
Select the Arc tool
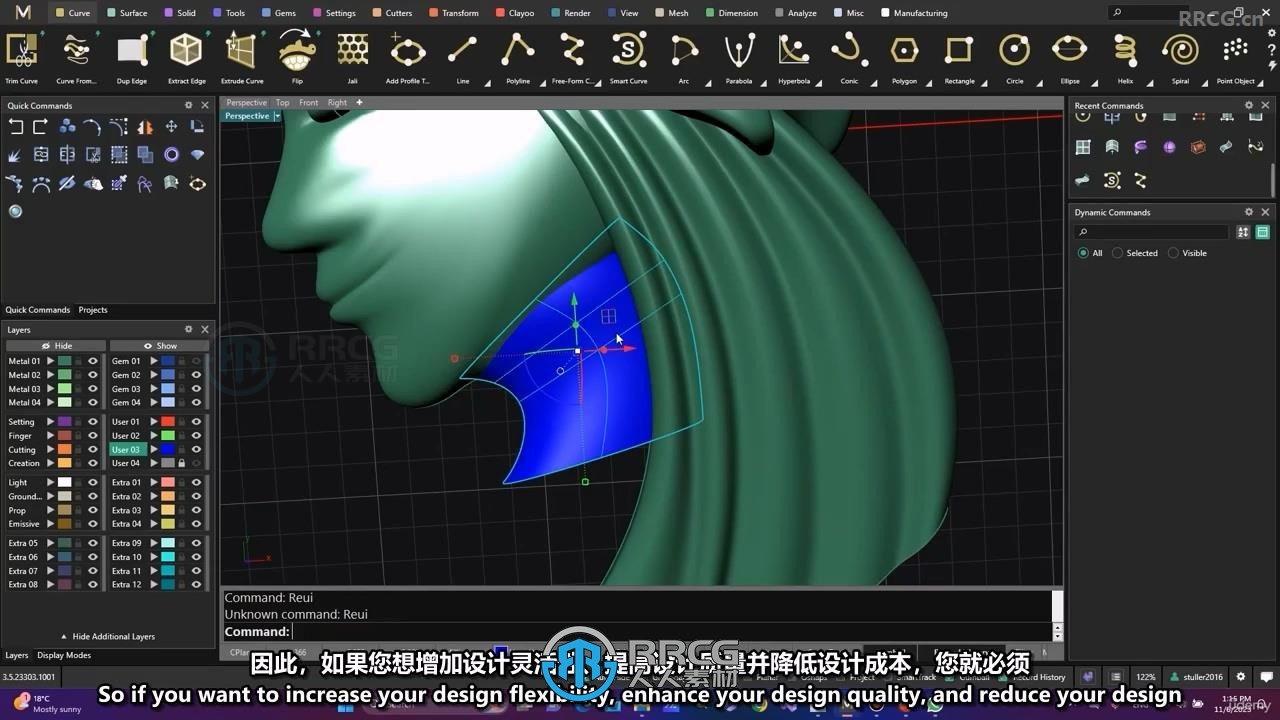684,57
